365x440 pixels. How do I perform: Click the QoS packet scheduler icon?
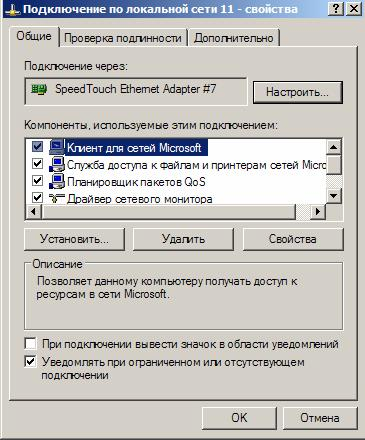(57, 182)
